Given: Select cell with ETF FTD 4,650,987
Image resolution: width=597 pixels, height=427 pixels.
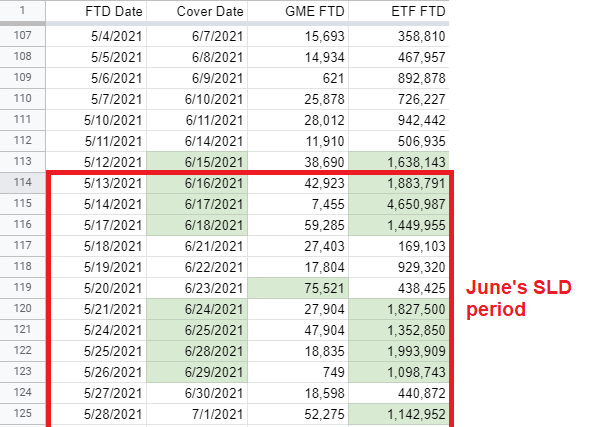Looking at the screenshot, I should point(399,204).
